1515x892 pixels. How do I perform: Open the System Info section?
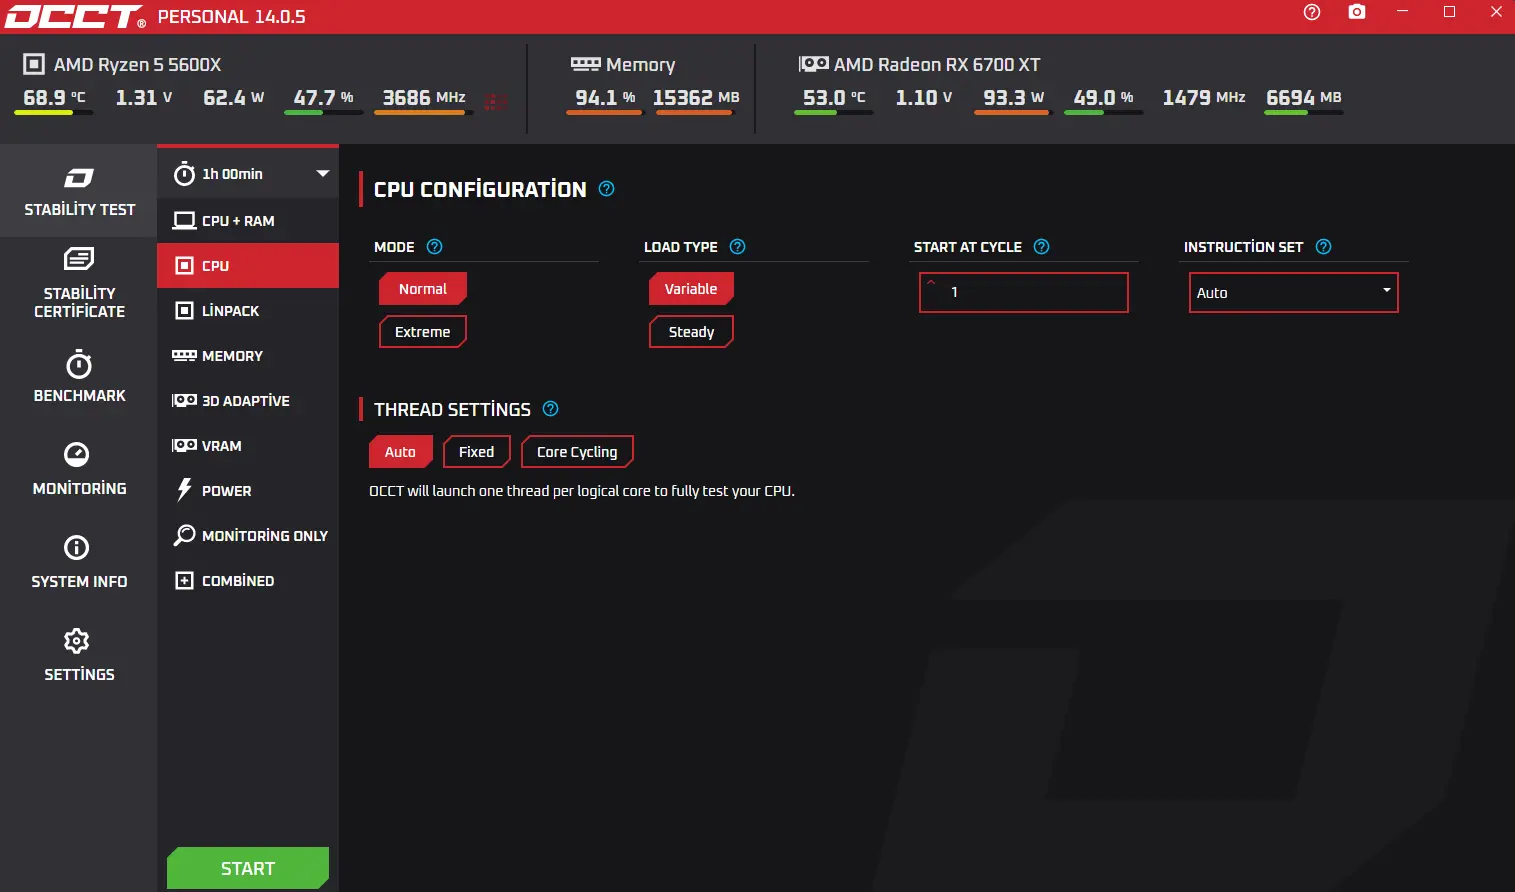(x=79, y=562)
